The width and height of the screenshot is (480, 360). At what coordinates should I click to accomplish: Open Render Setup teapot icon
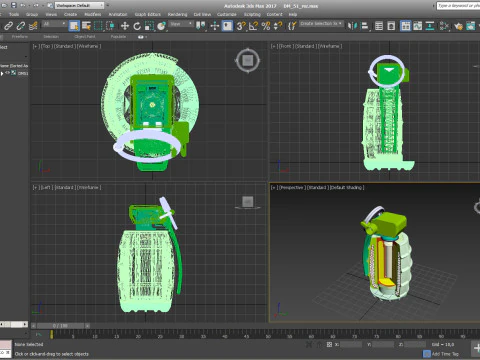pyautogui.click(x=458, y=26)
